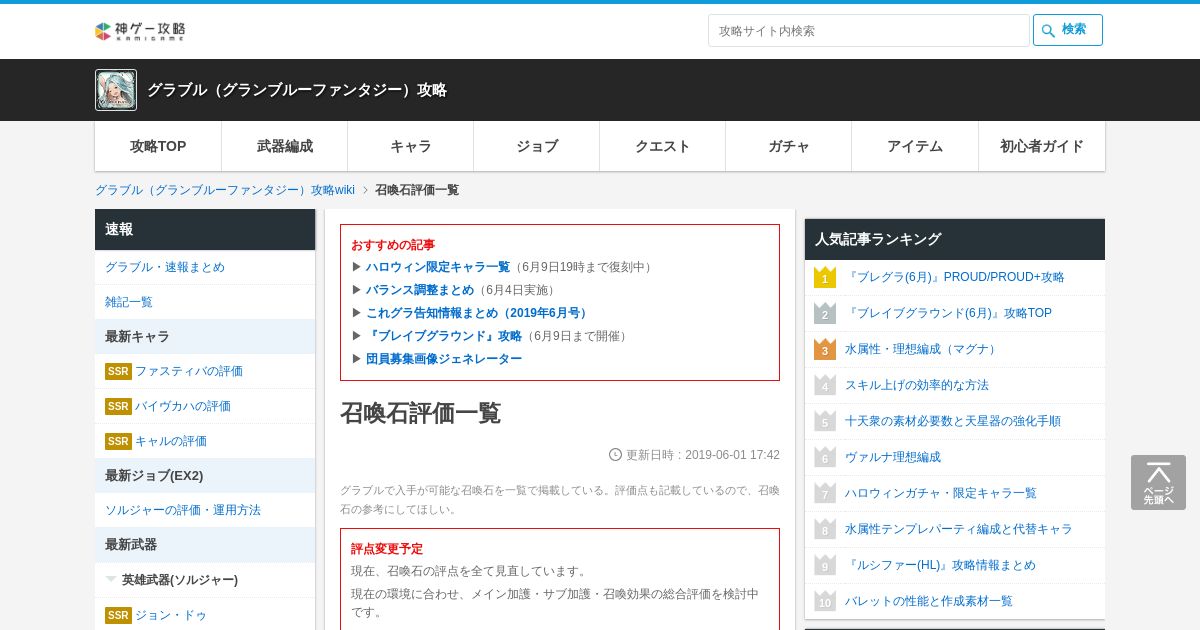Open ファスティバの評価 link
This screenshot has height=630, width=1200.
[189, 371]
